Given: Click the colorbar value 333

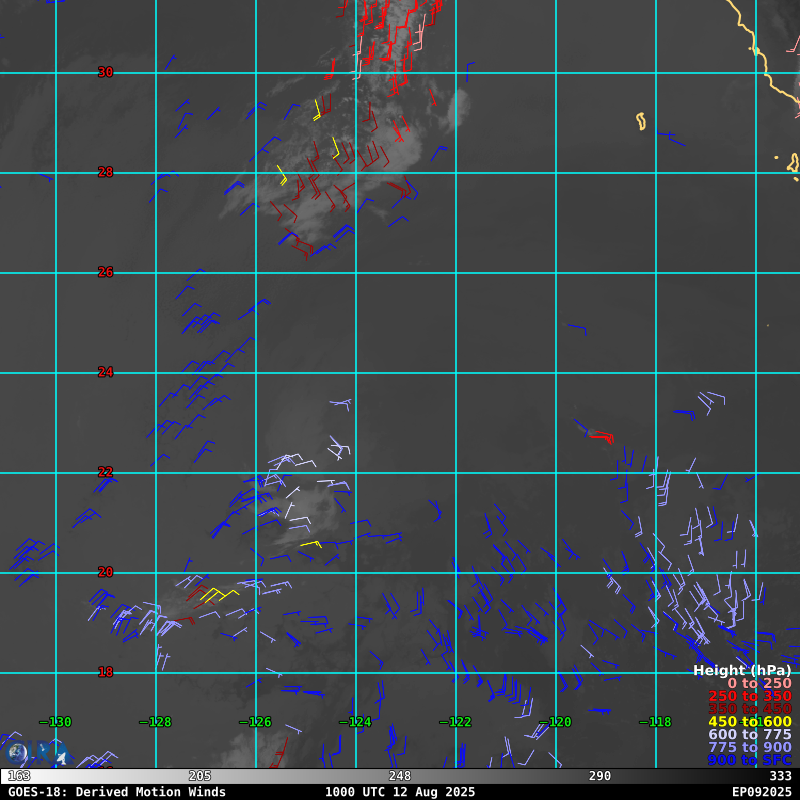Looking at the screenshot, I should tap(781, 777).
